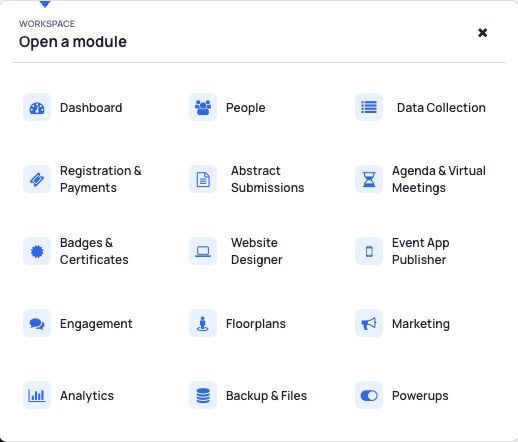The width and height of the screenshot is (518, 442).
Task: Launch Website Designer label
Action: tap(257, 251)
